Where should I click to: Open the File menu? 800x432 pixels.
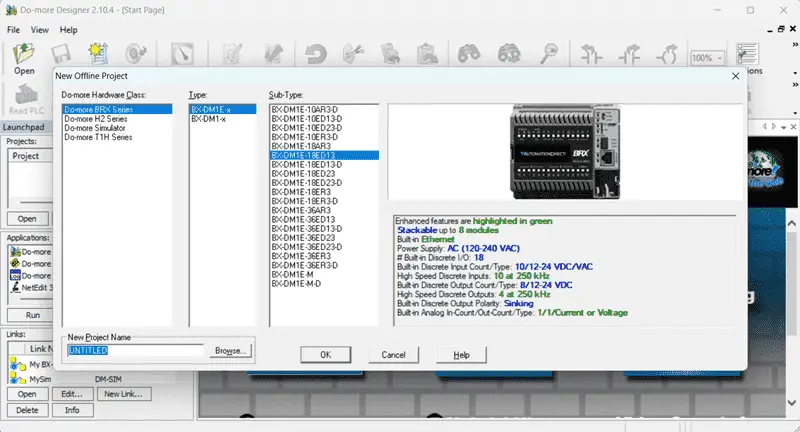point(13,30)
